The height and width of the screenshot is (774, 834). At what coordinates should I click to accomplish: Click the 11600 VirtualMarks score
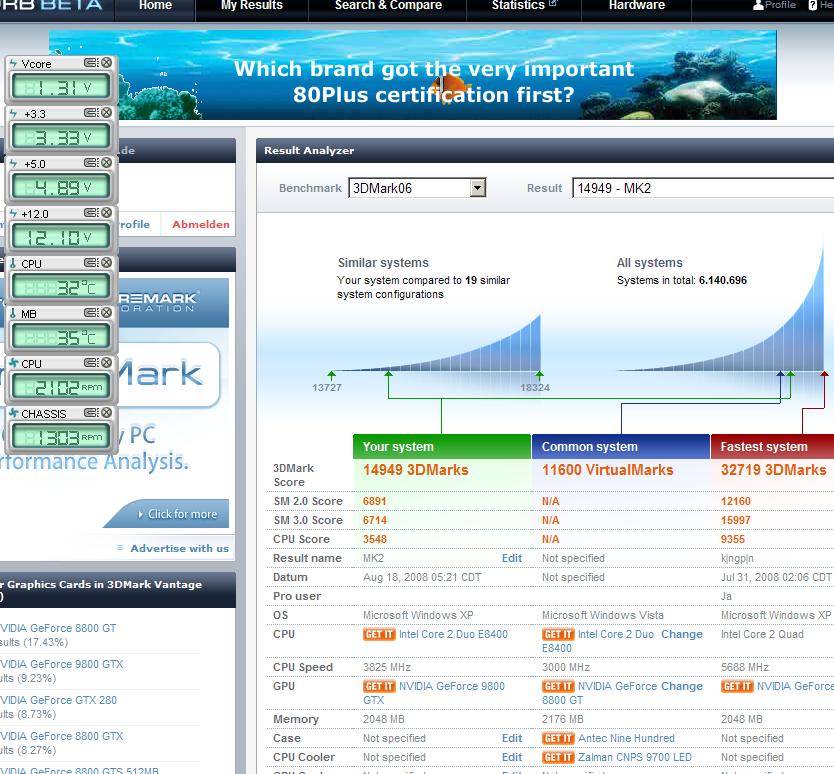coord(607,470)
